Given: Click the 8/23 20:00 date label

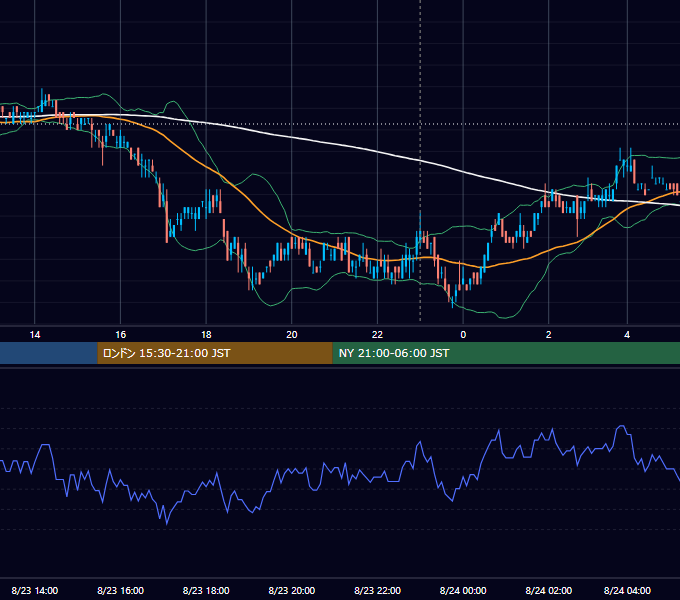Looking at the screenshot, I should [292, 590].
